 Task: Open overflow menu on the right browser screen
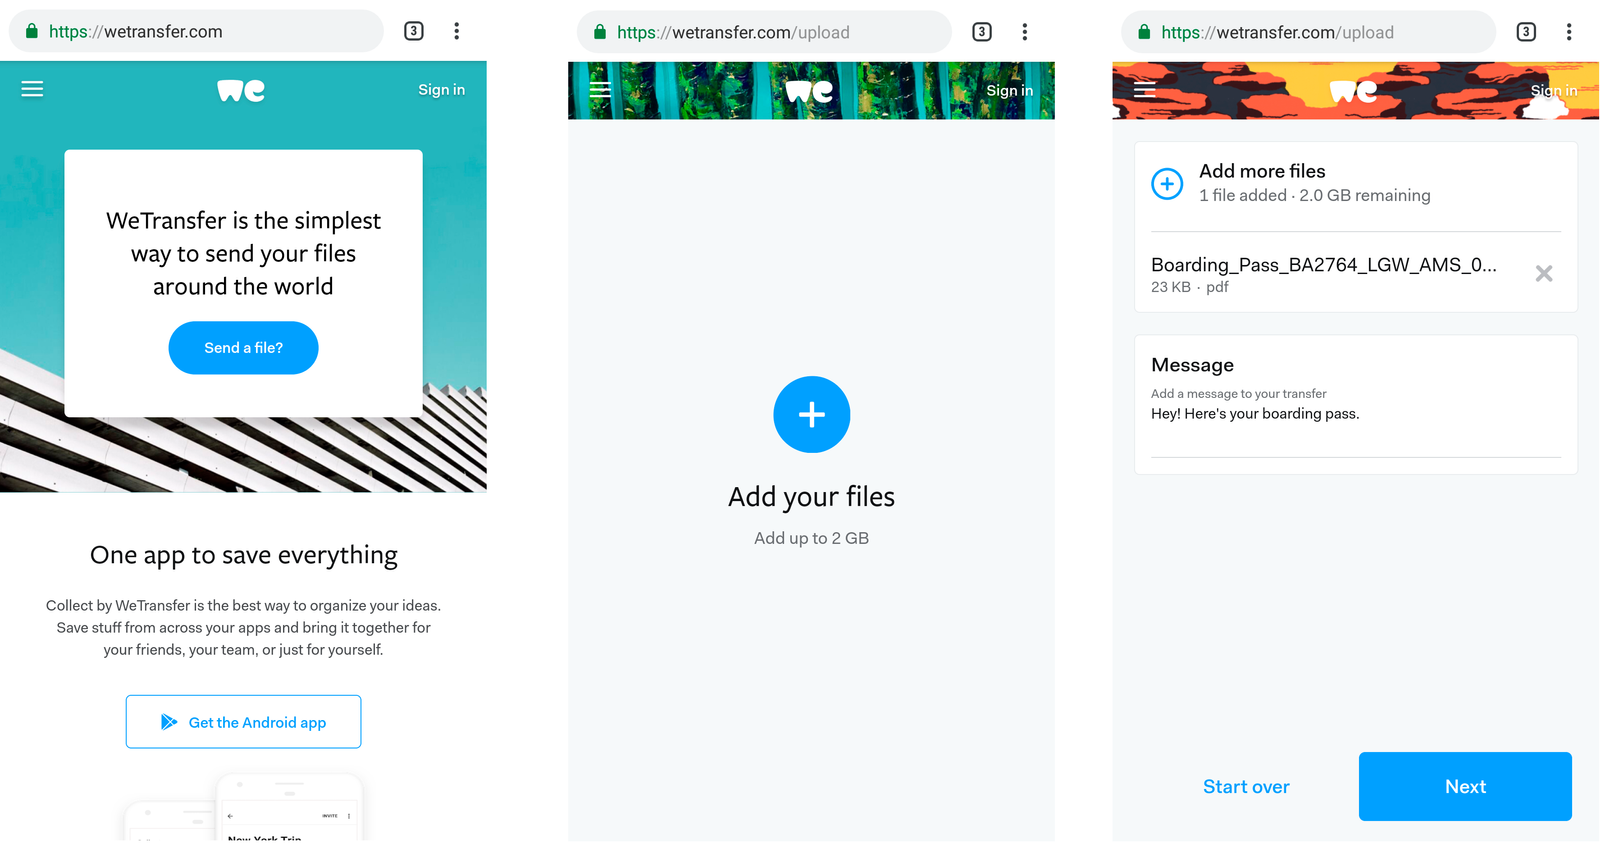coord(1569,32)
